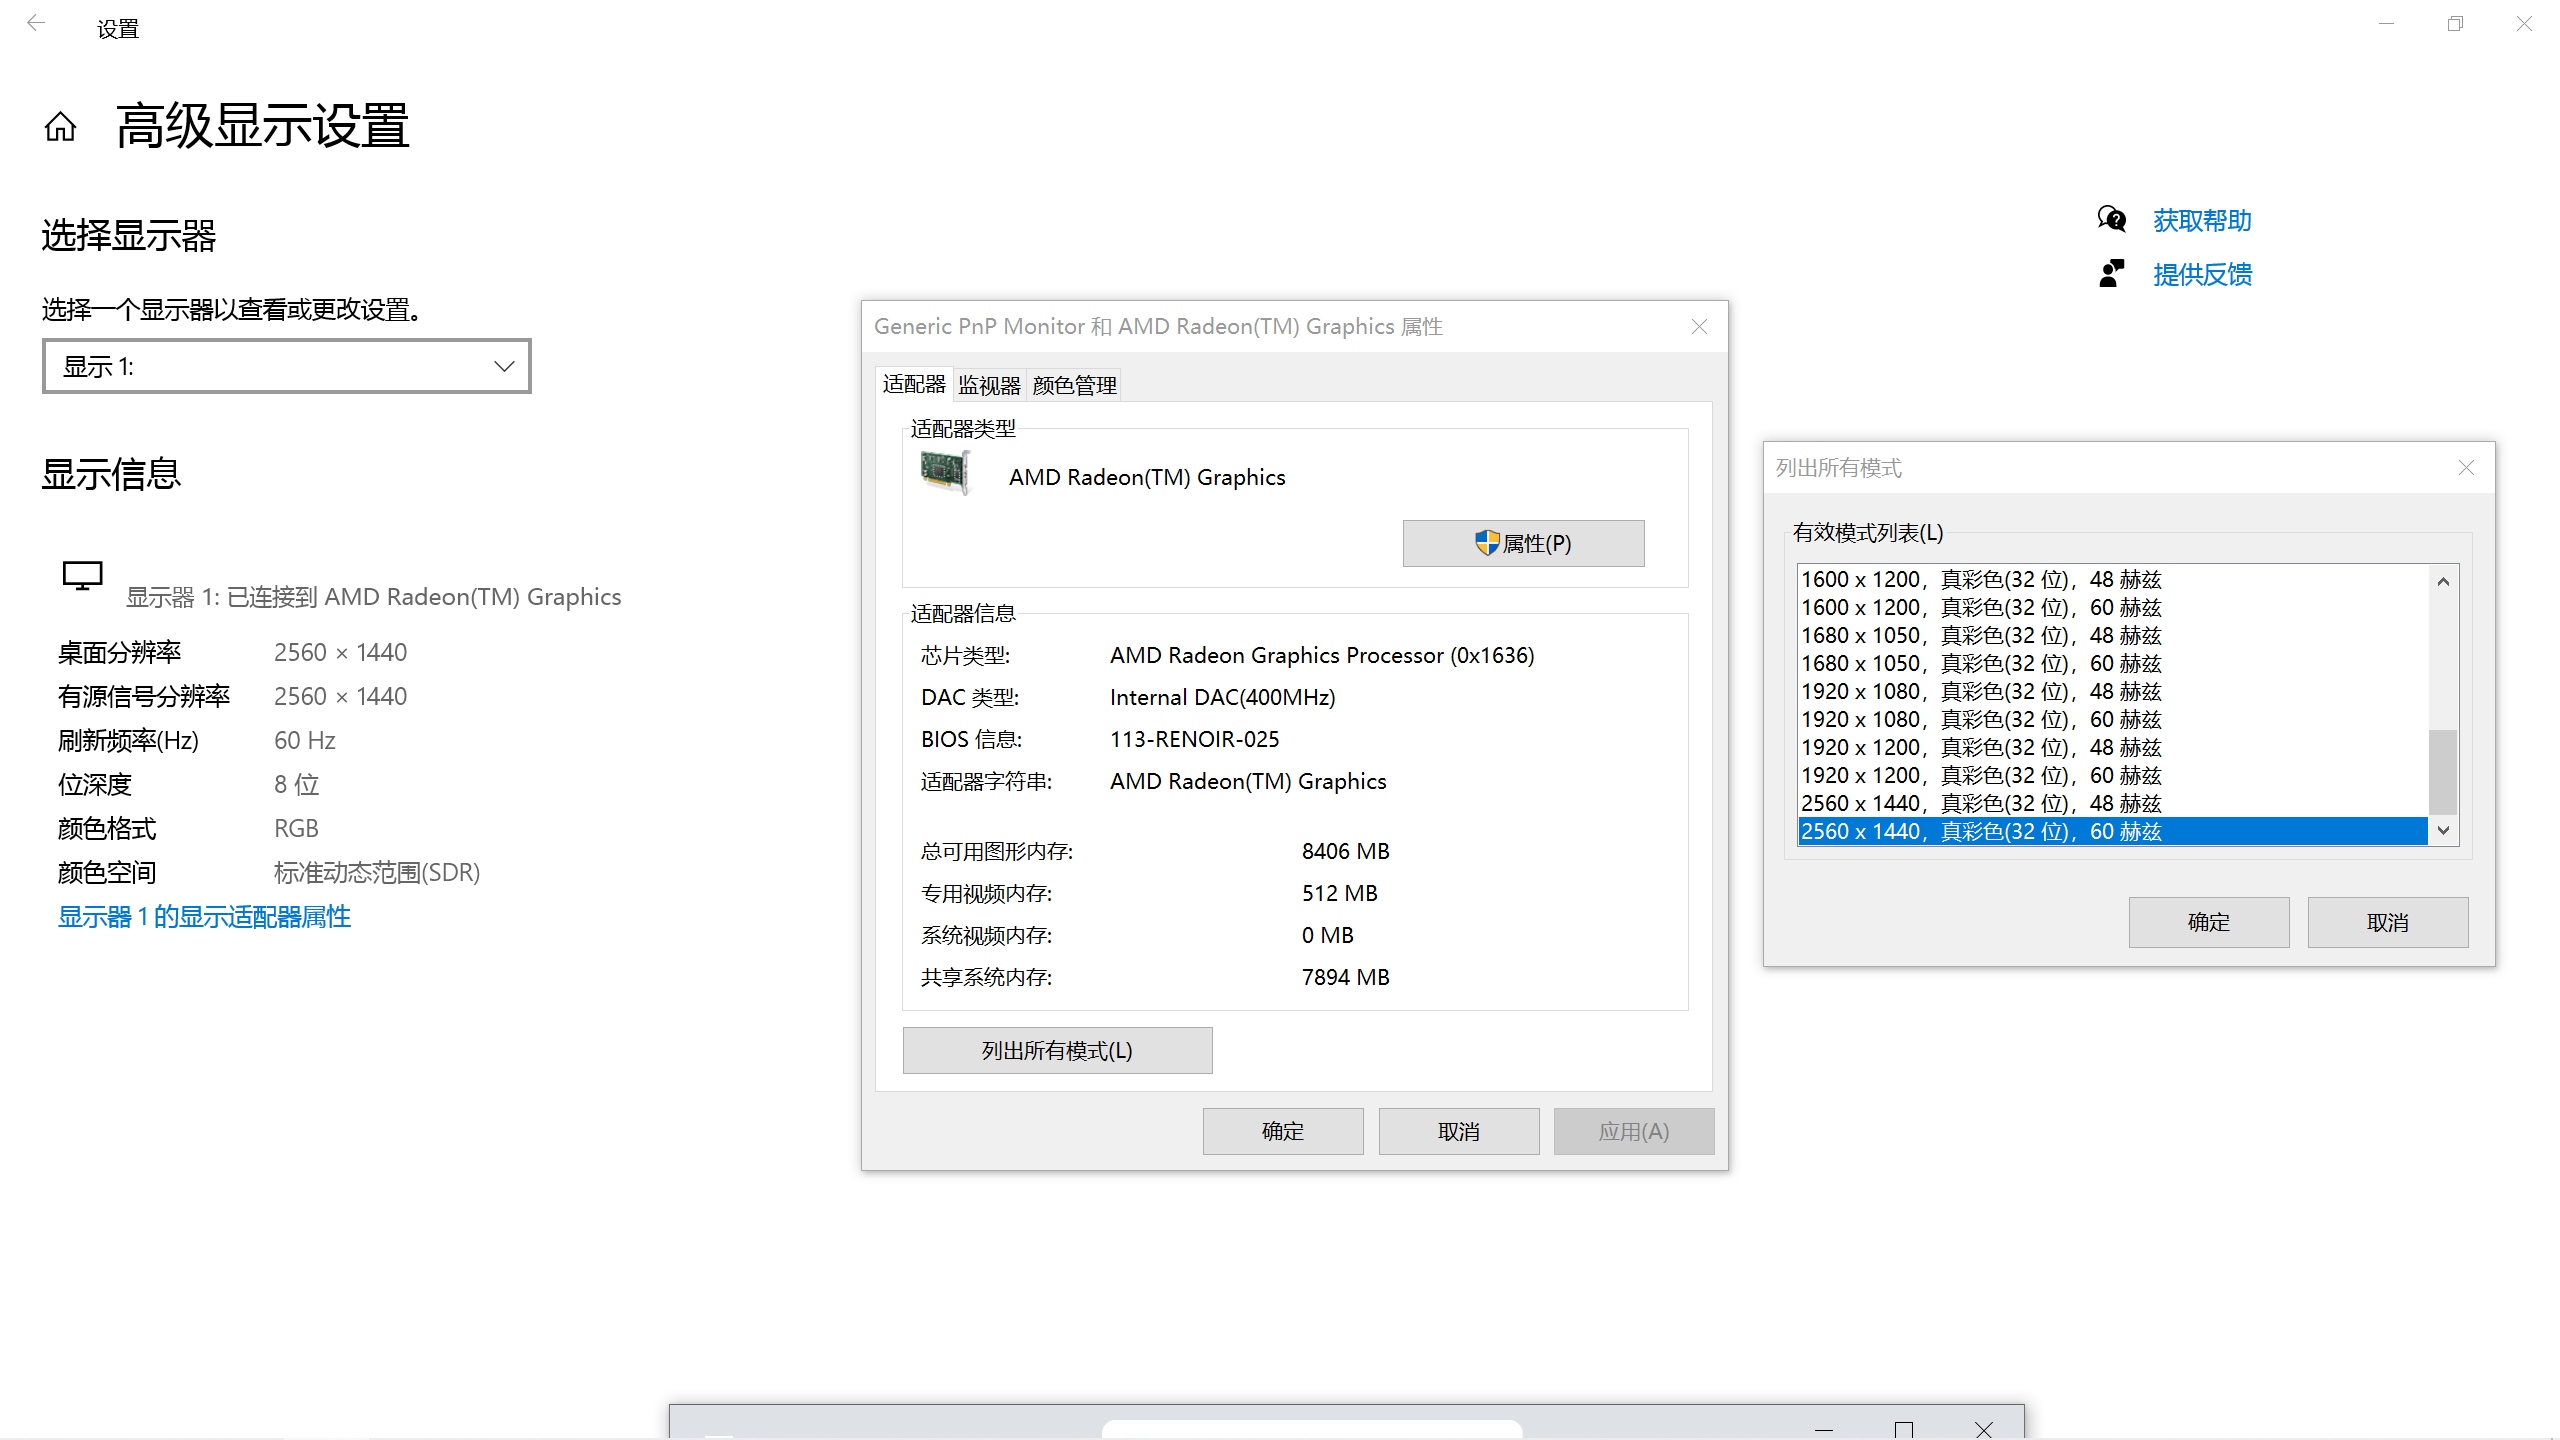Click the 提供反馈 person icon
This screenshot has height=1440, width=2560.
point(2111,273)
